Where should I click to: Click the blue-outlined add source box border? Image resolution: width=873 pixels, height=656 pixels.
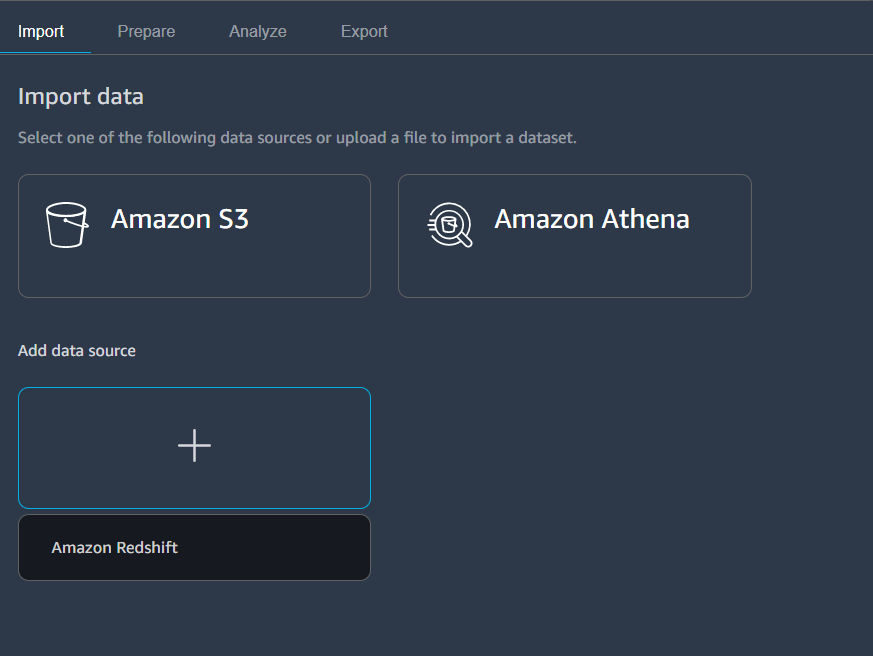pos(194,388)
